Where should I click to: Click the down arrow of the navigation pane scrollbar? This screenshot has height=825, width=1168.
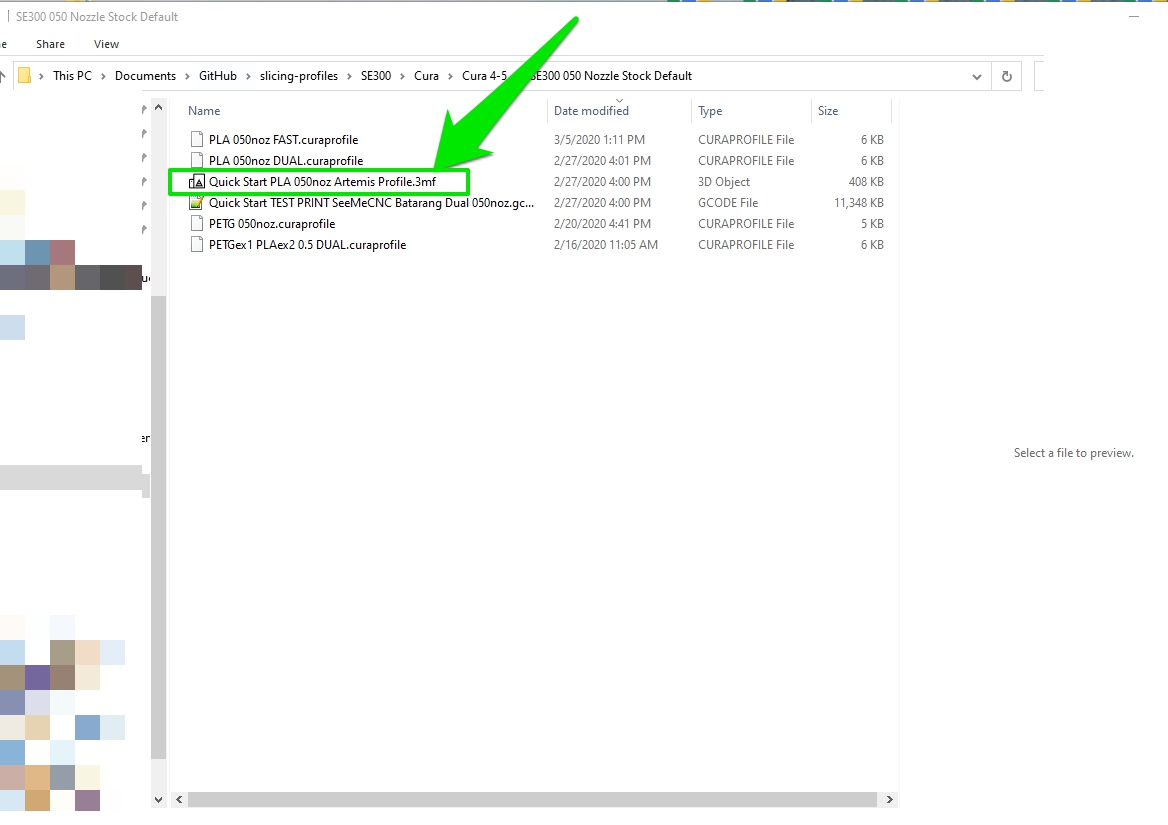coord(158,800)
